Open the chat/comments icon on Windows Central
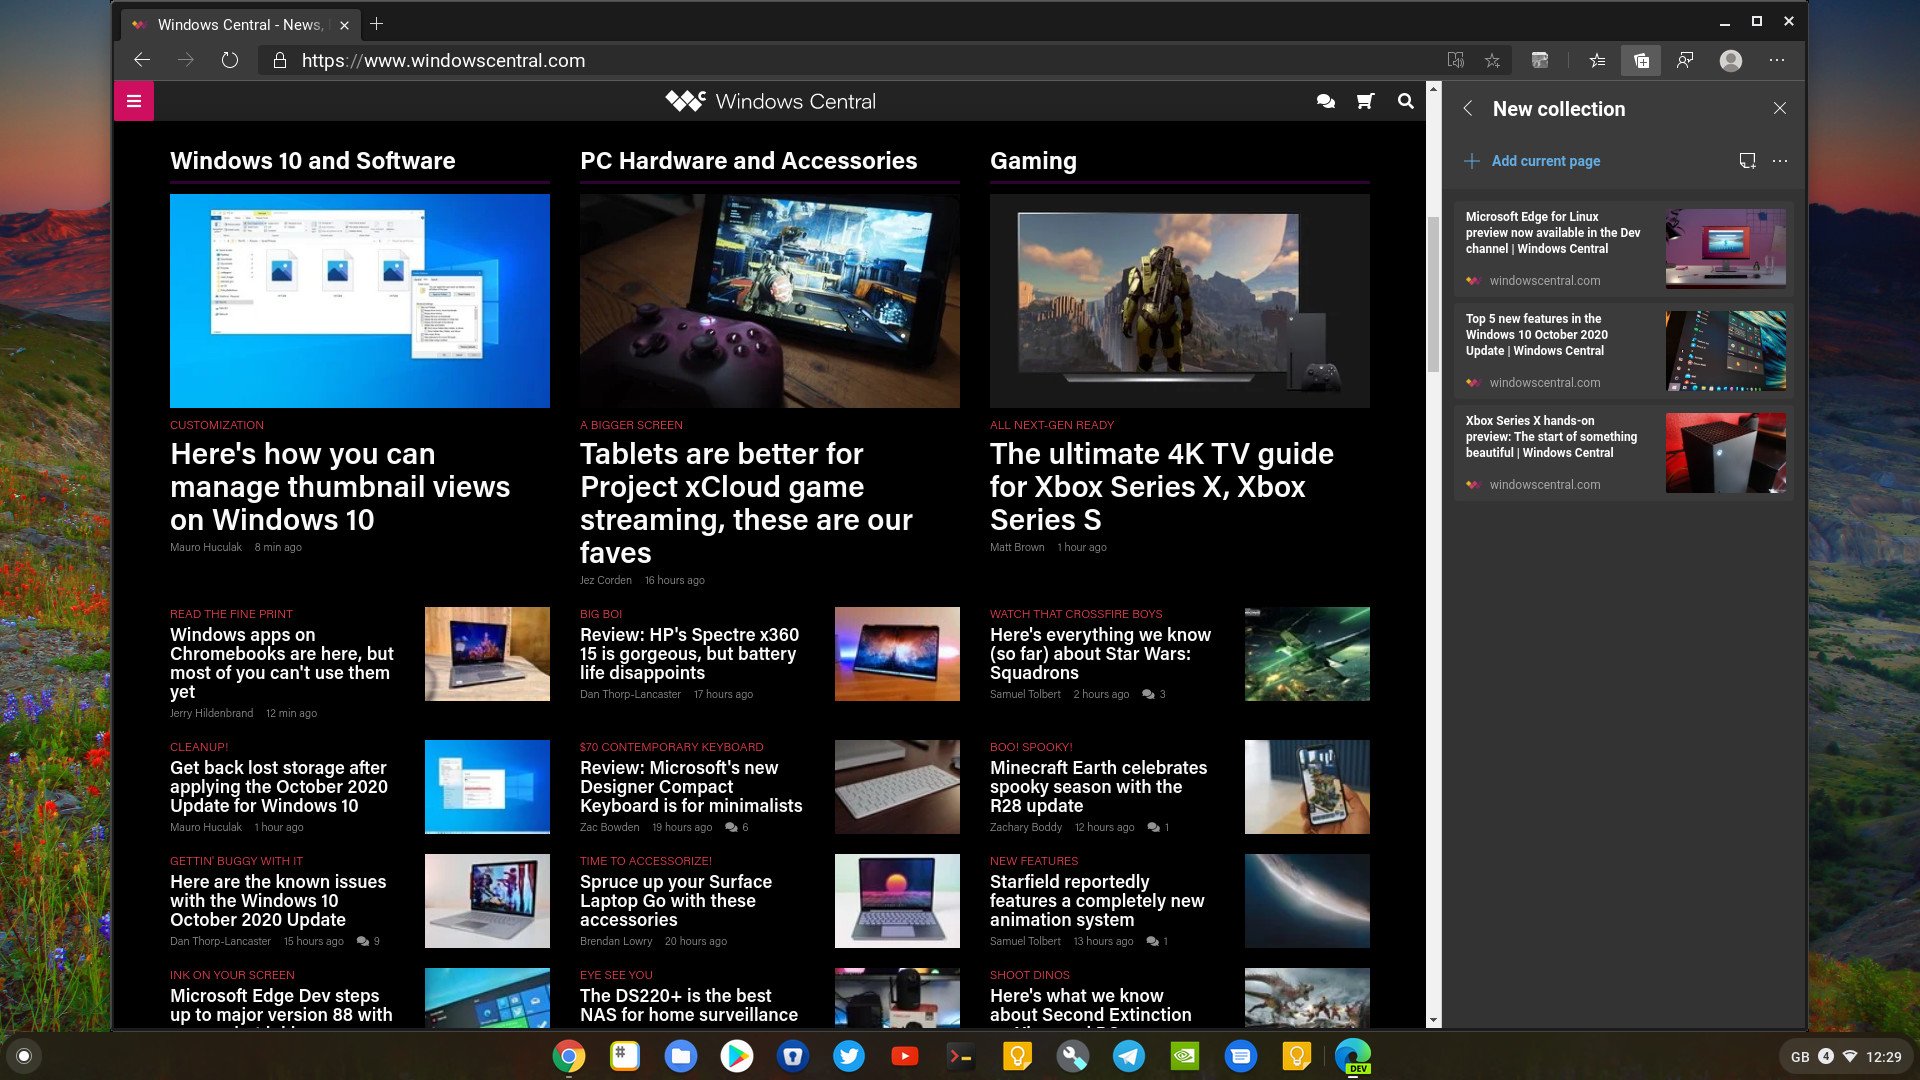 [x=1325, y=102]
